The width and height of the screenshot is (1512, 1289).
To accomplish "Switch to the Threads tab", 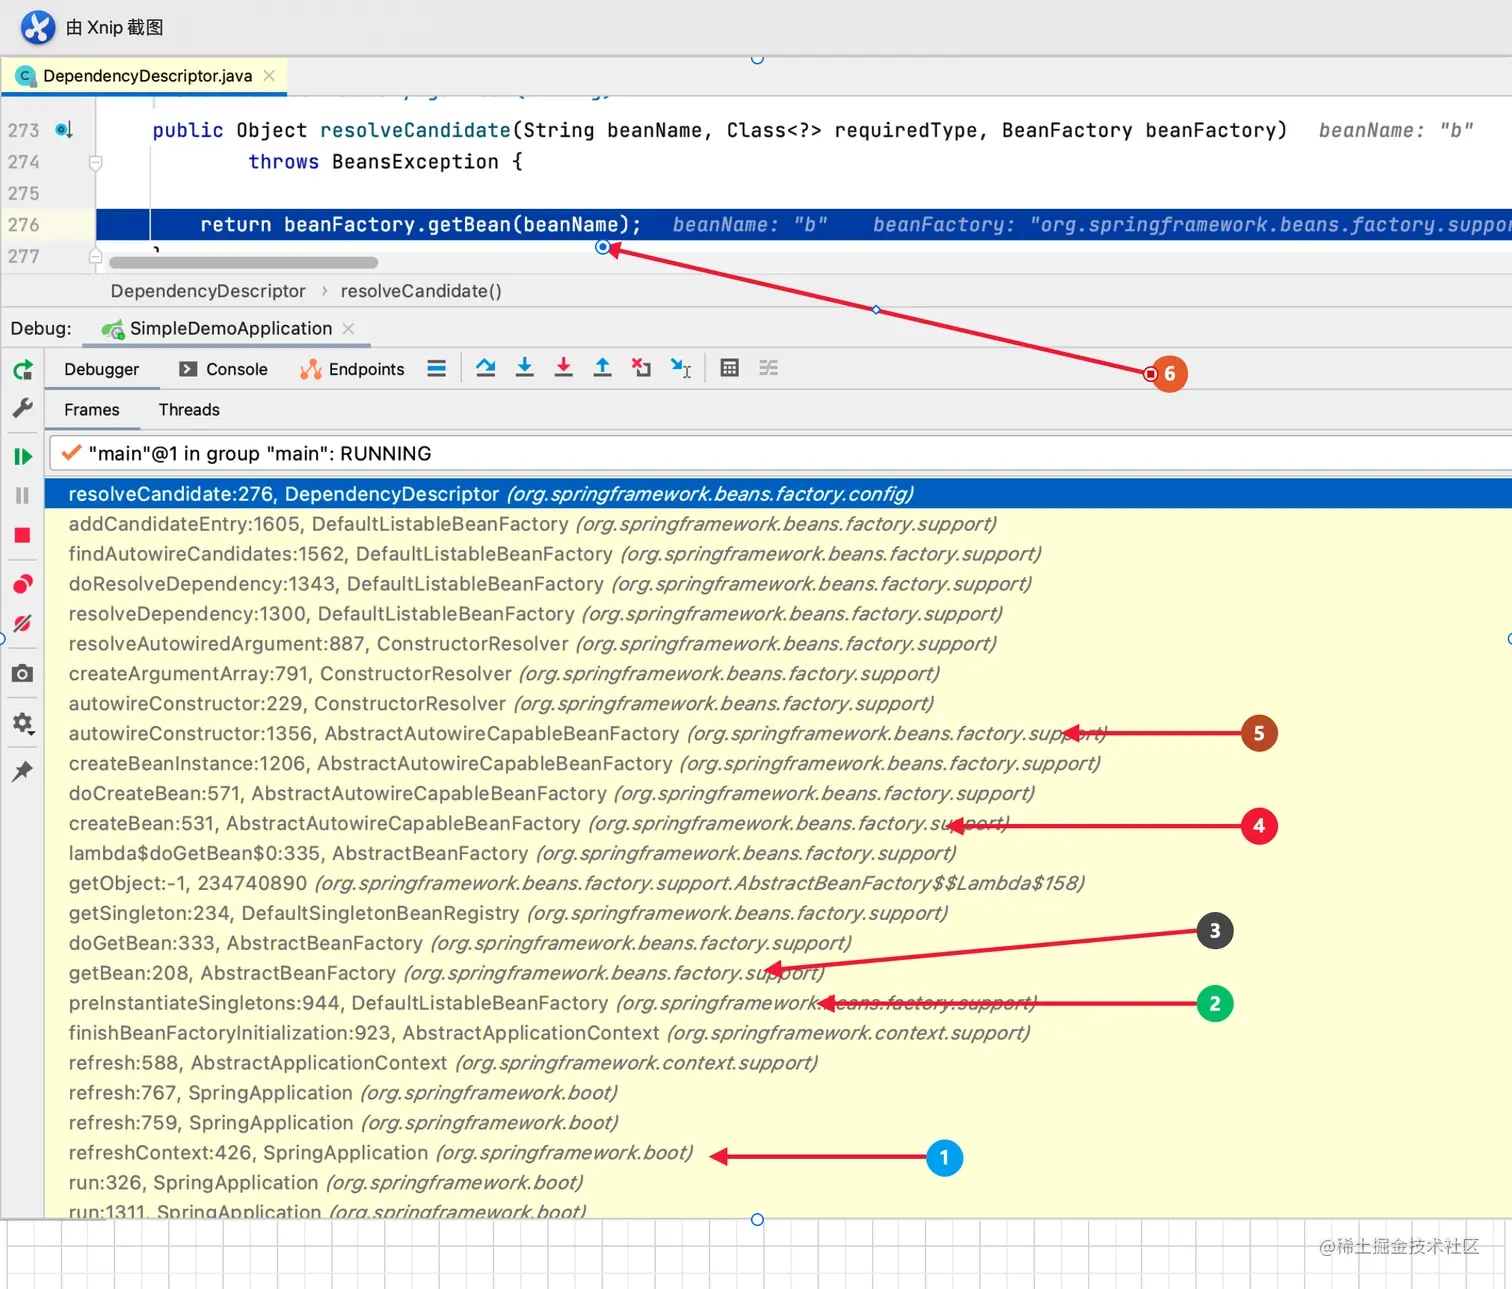I will (189, 410).
